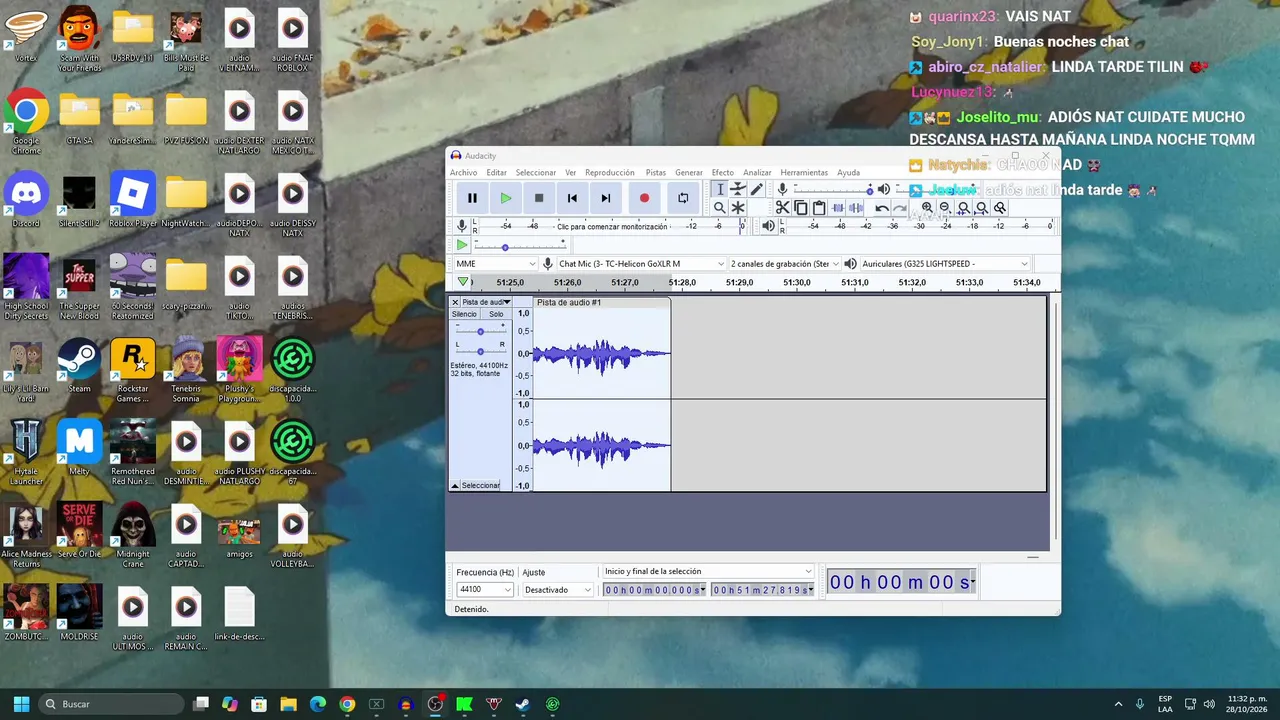1280x720 pixels.
Task: Close the audio track with its X button
Action: tap(455, 302)
